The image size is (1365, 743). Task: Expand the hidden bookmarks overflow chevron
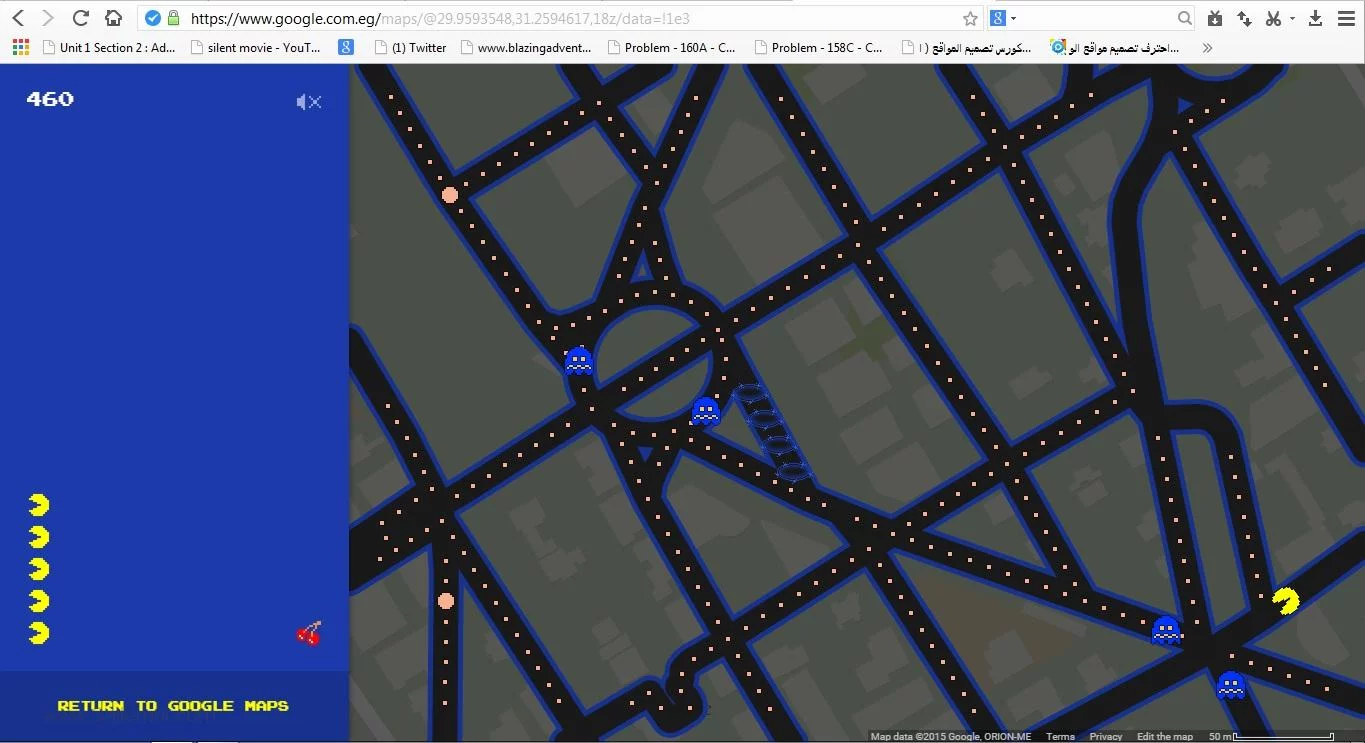[x=1207, y=47]
